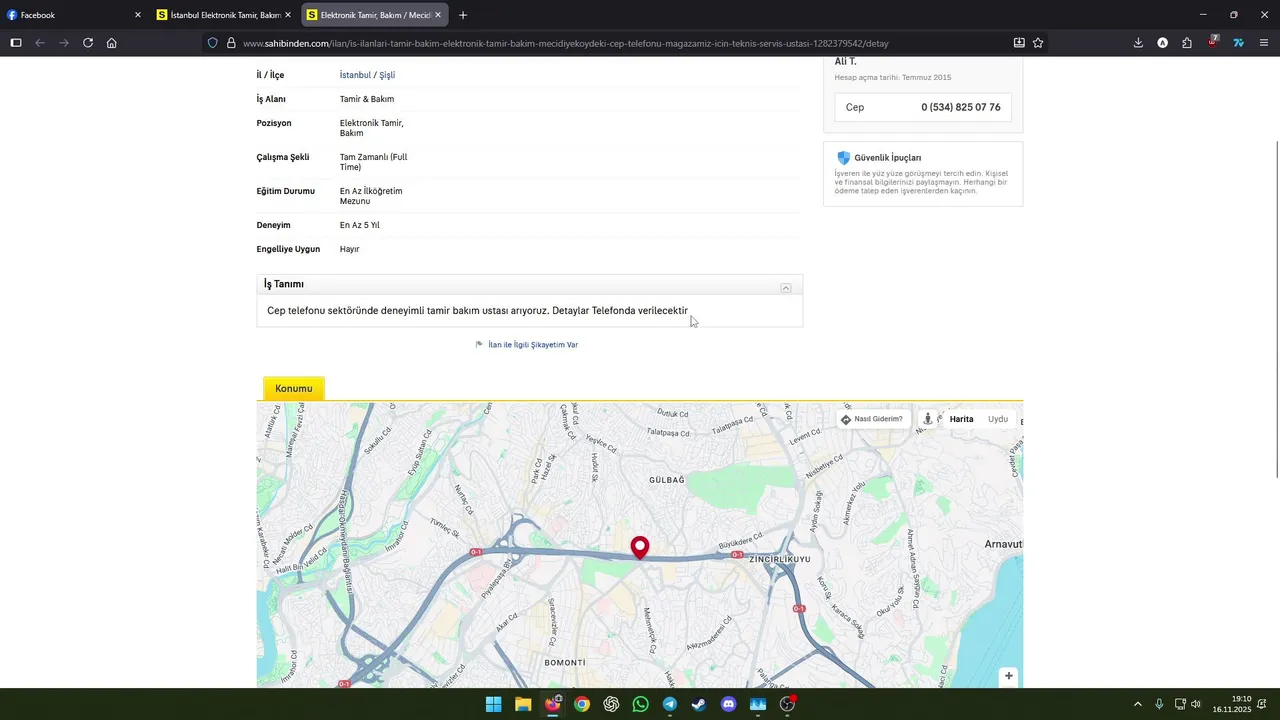Screen dimensions: 1280x720
Task: Collapse the İş Tanımı section
Action: point(786,288)
